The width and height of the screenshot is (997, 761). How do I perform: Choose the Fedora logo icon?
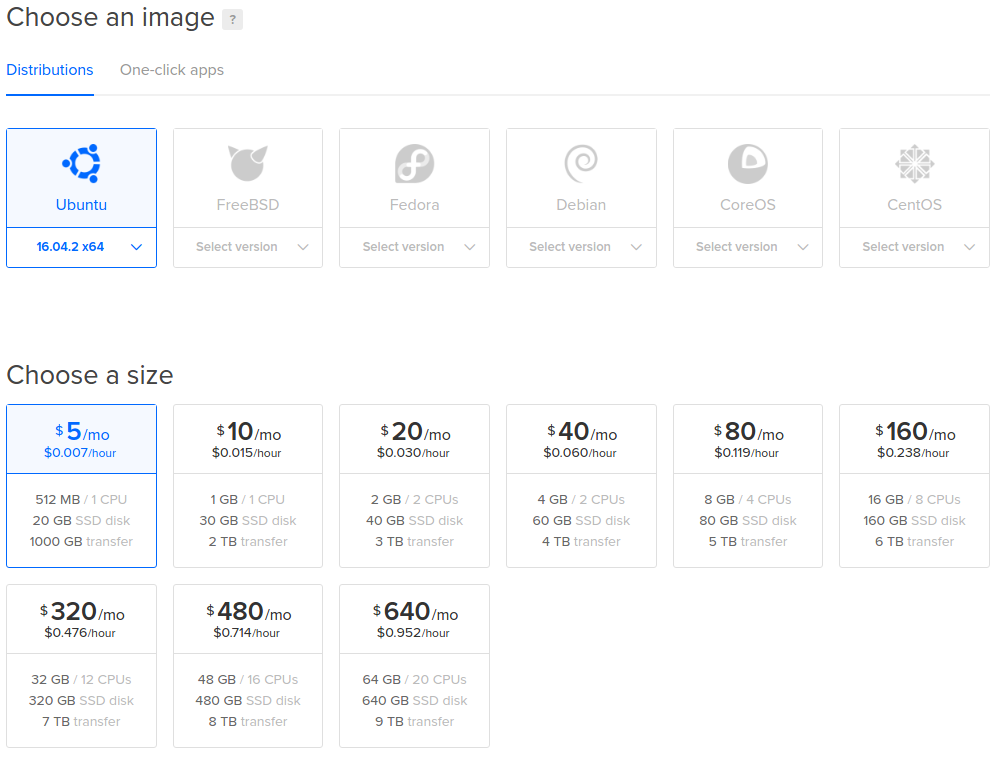414,163
